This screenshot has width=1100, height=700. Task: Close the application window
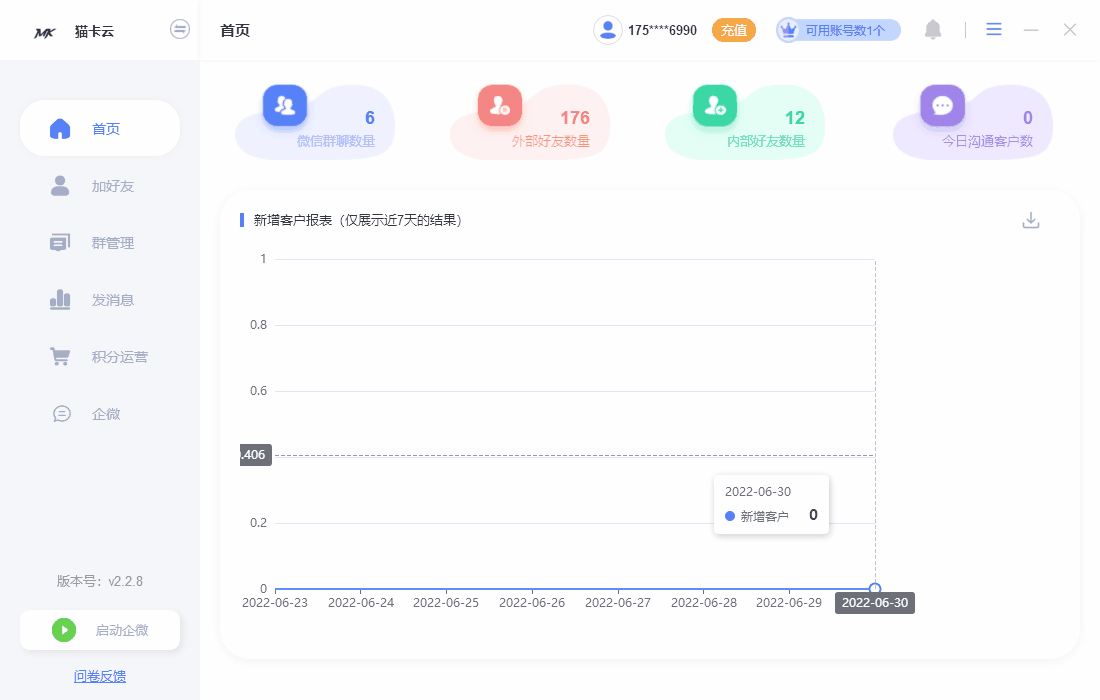[1070, 29]
